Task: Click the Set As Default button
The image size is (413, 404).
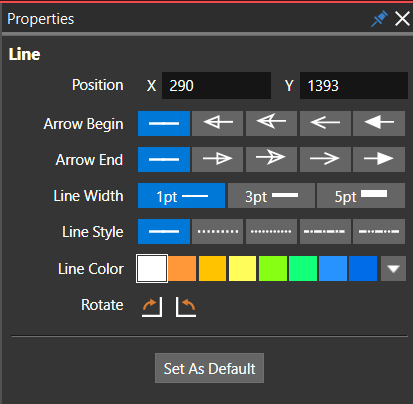Action: coord(209,368)
